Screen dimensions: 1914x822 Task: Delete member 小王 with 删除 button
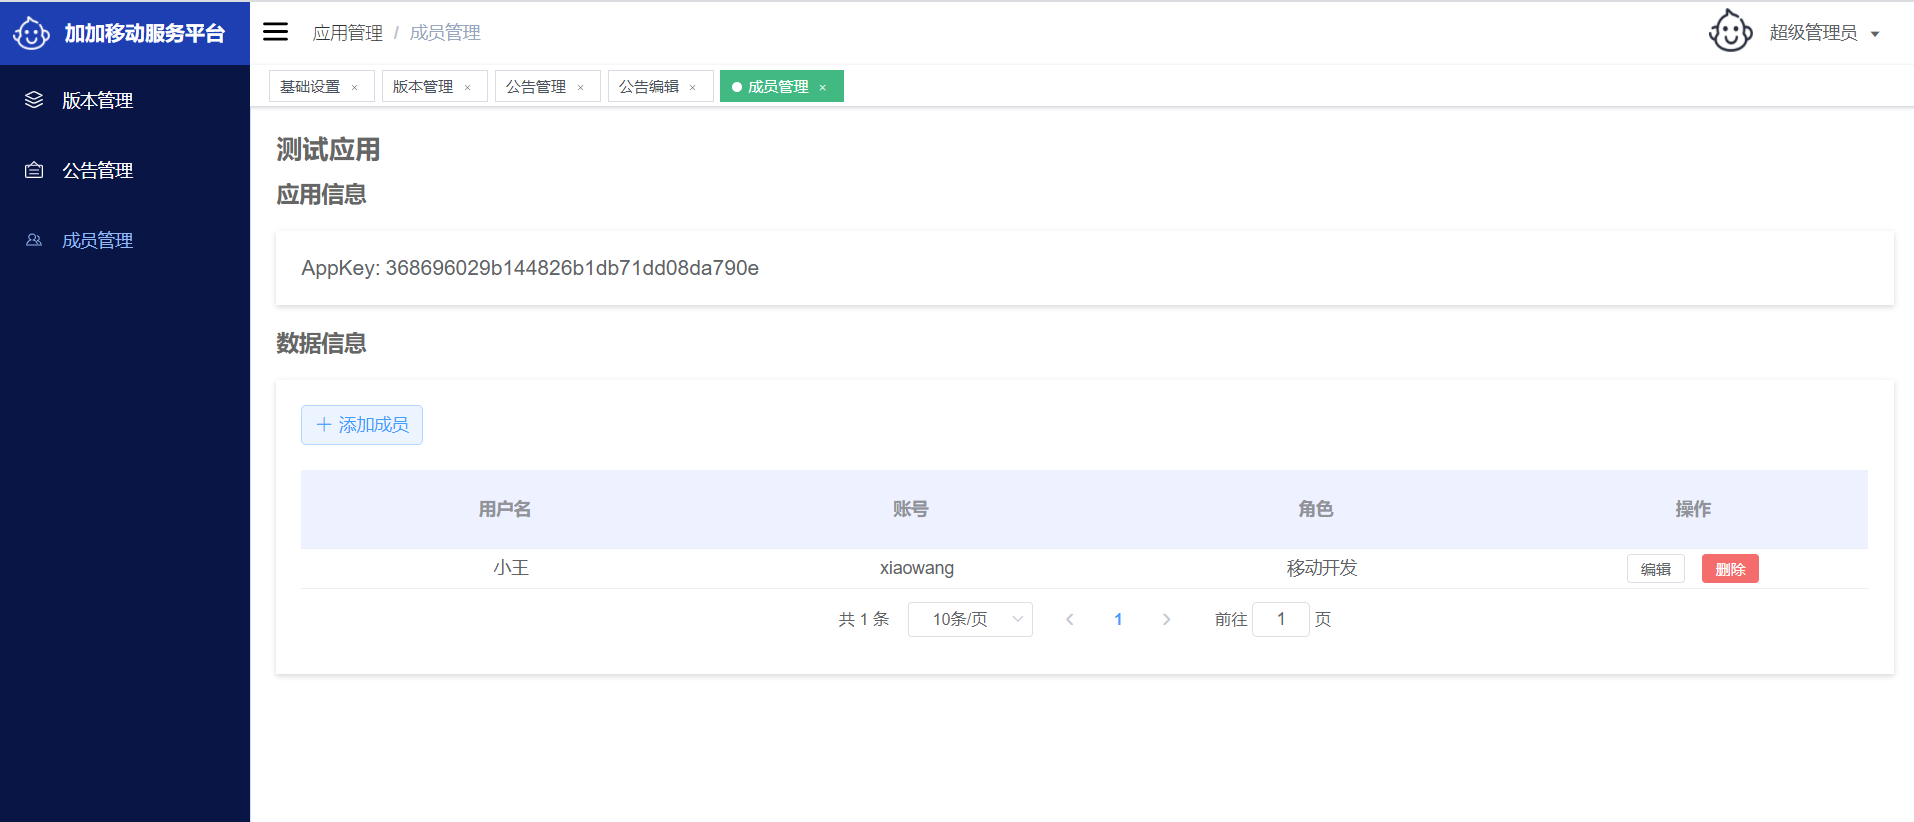(x=1729, y=569)
